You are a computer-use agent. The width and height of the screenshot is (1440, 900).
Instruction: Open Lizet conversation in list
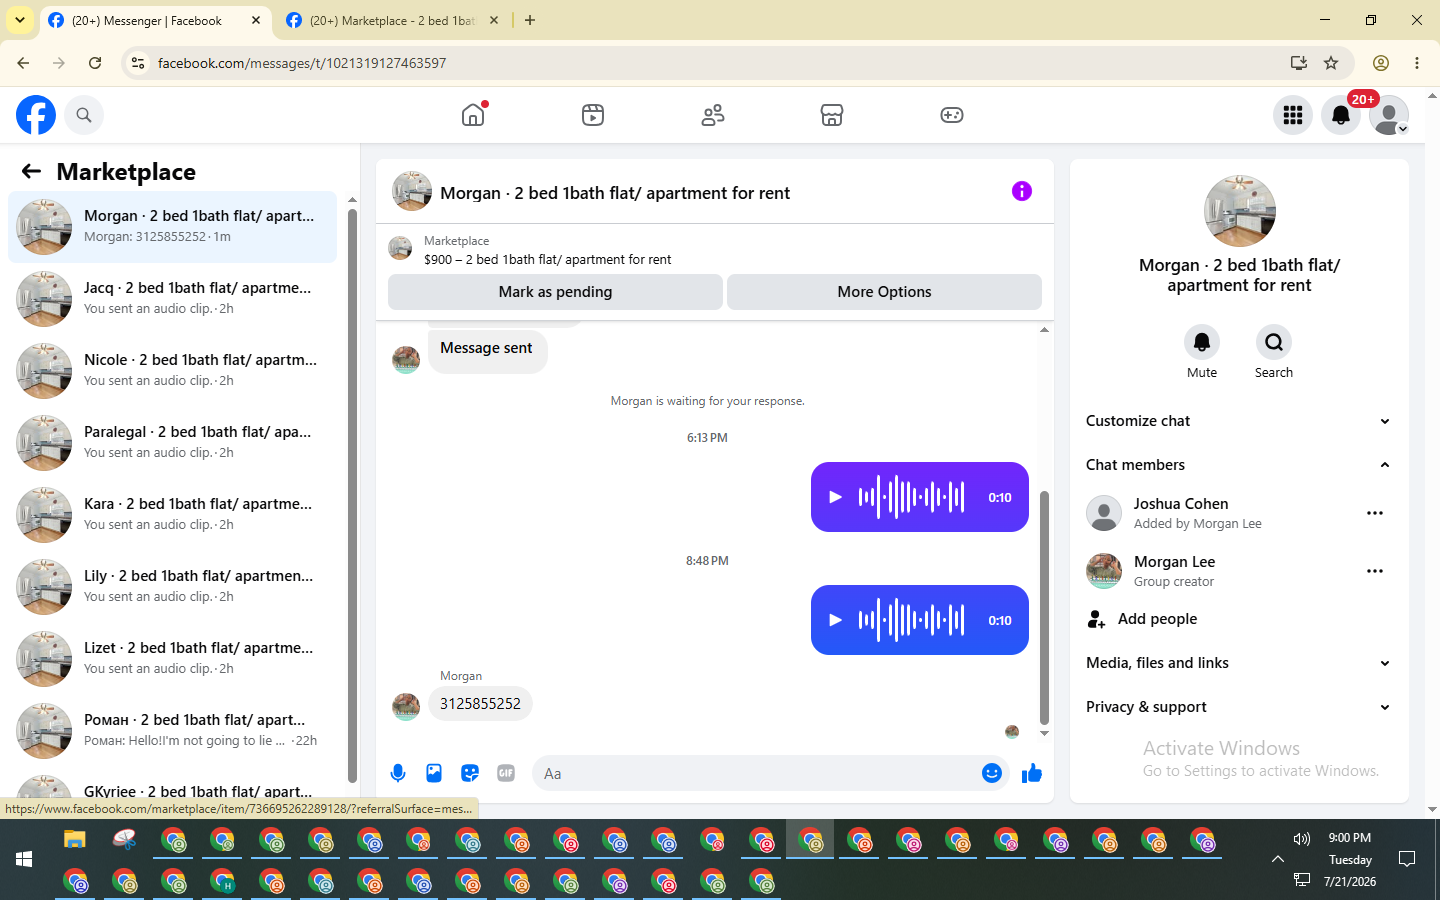(x=172, y=658)
